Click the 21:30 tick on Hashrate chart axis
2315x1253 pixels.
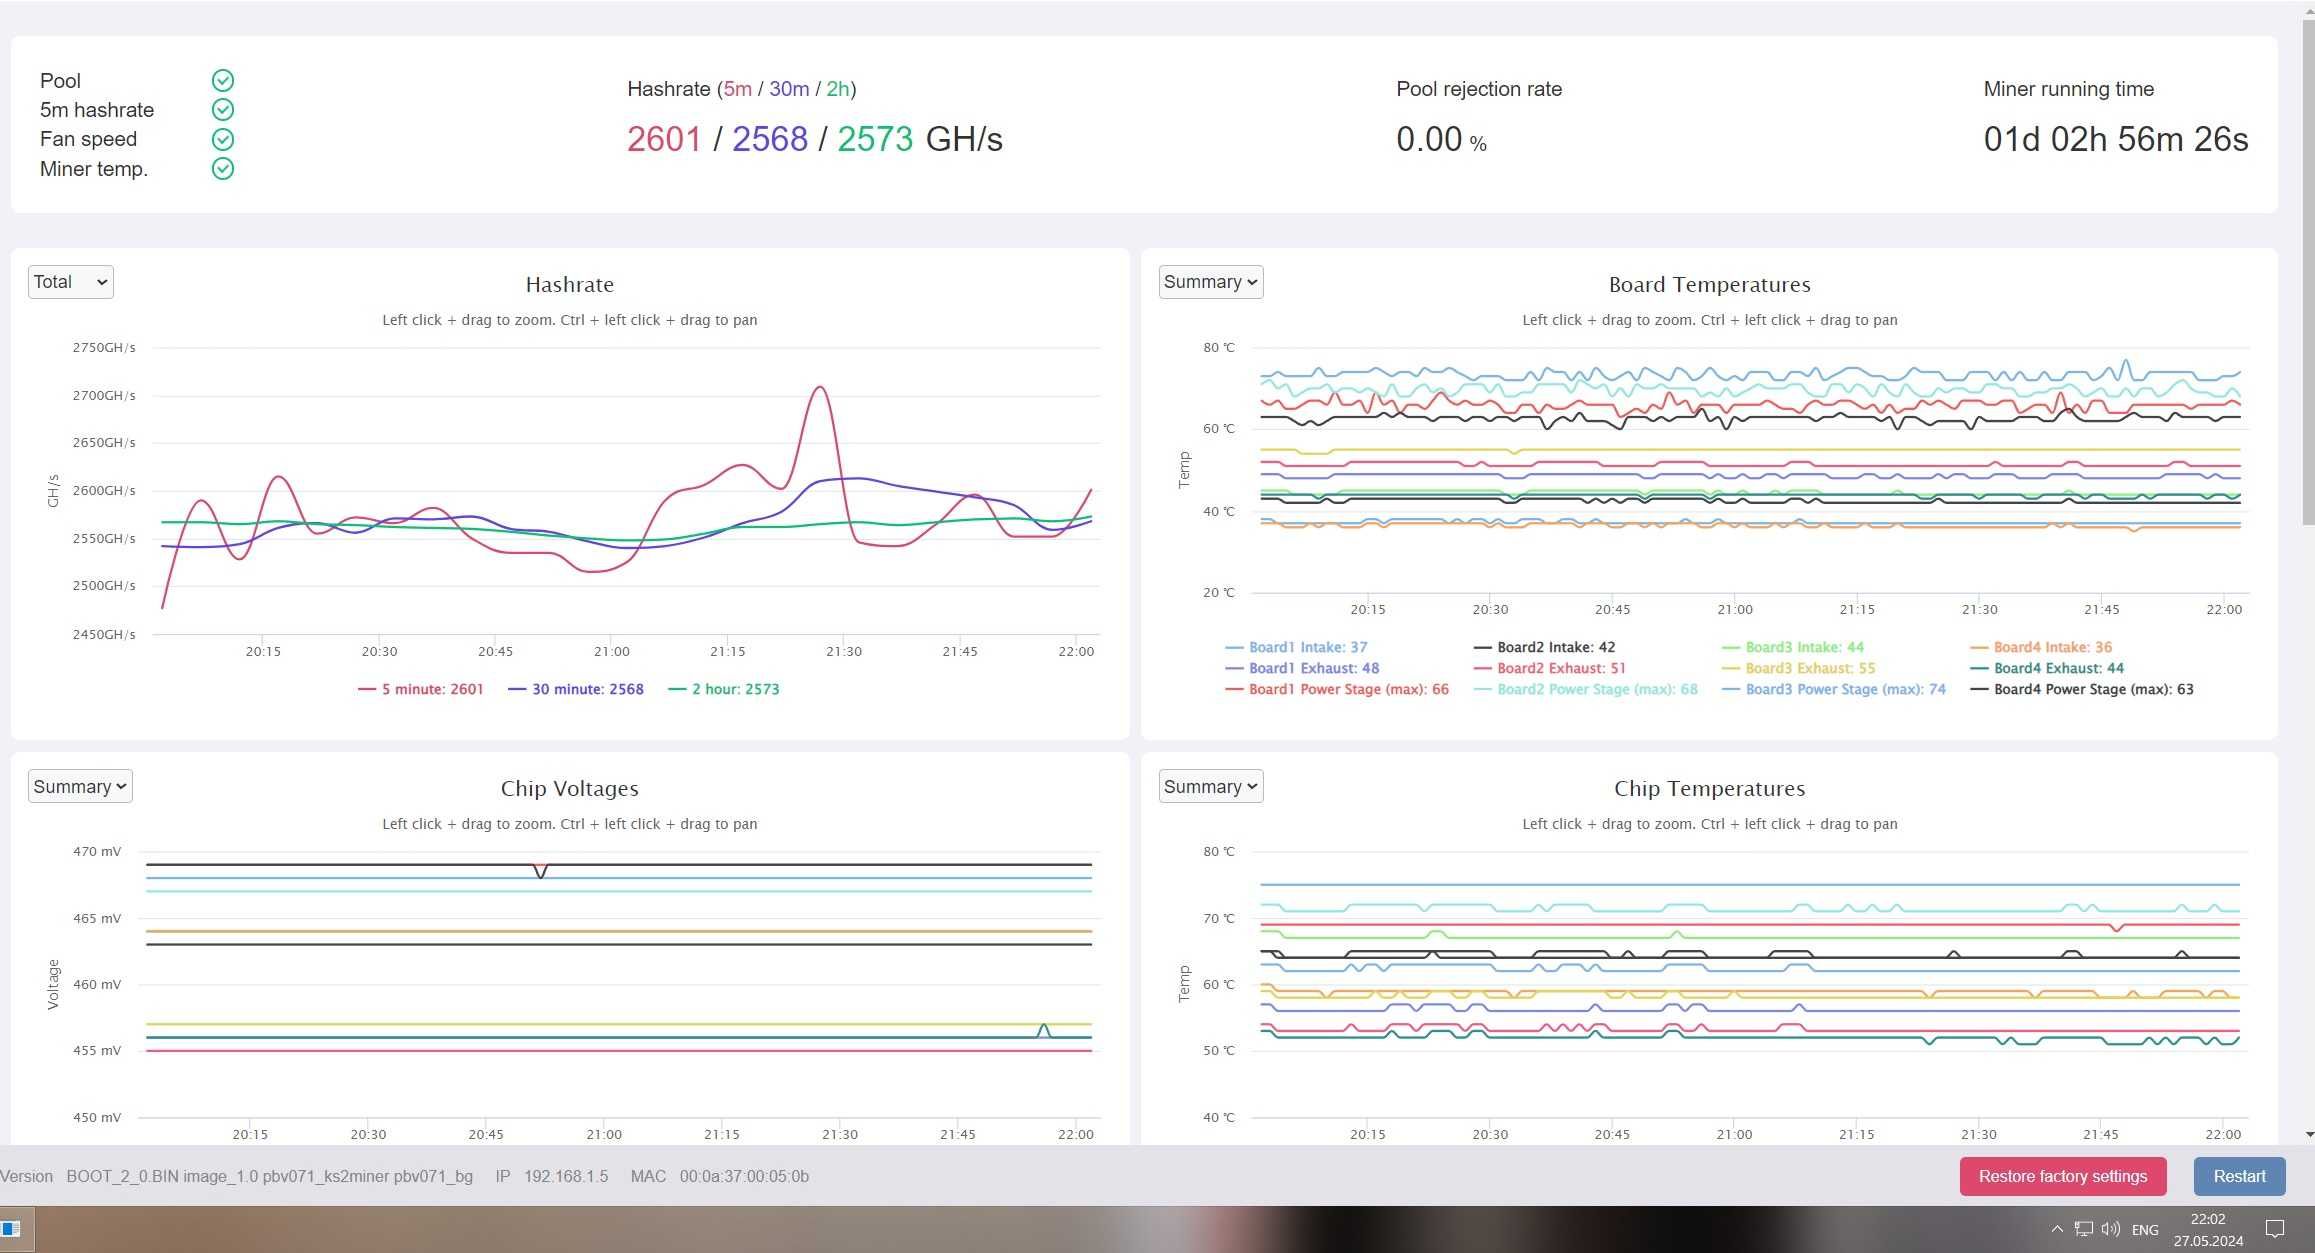[x=844, y=651]
